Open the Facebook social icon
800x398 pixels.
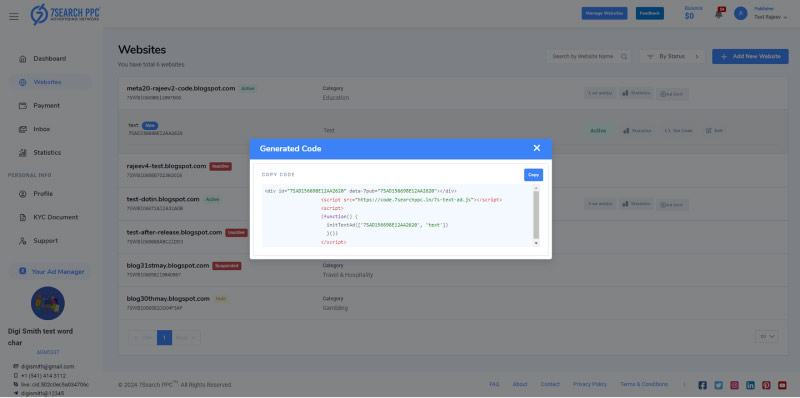703,385
